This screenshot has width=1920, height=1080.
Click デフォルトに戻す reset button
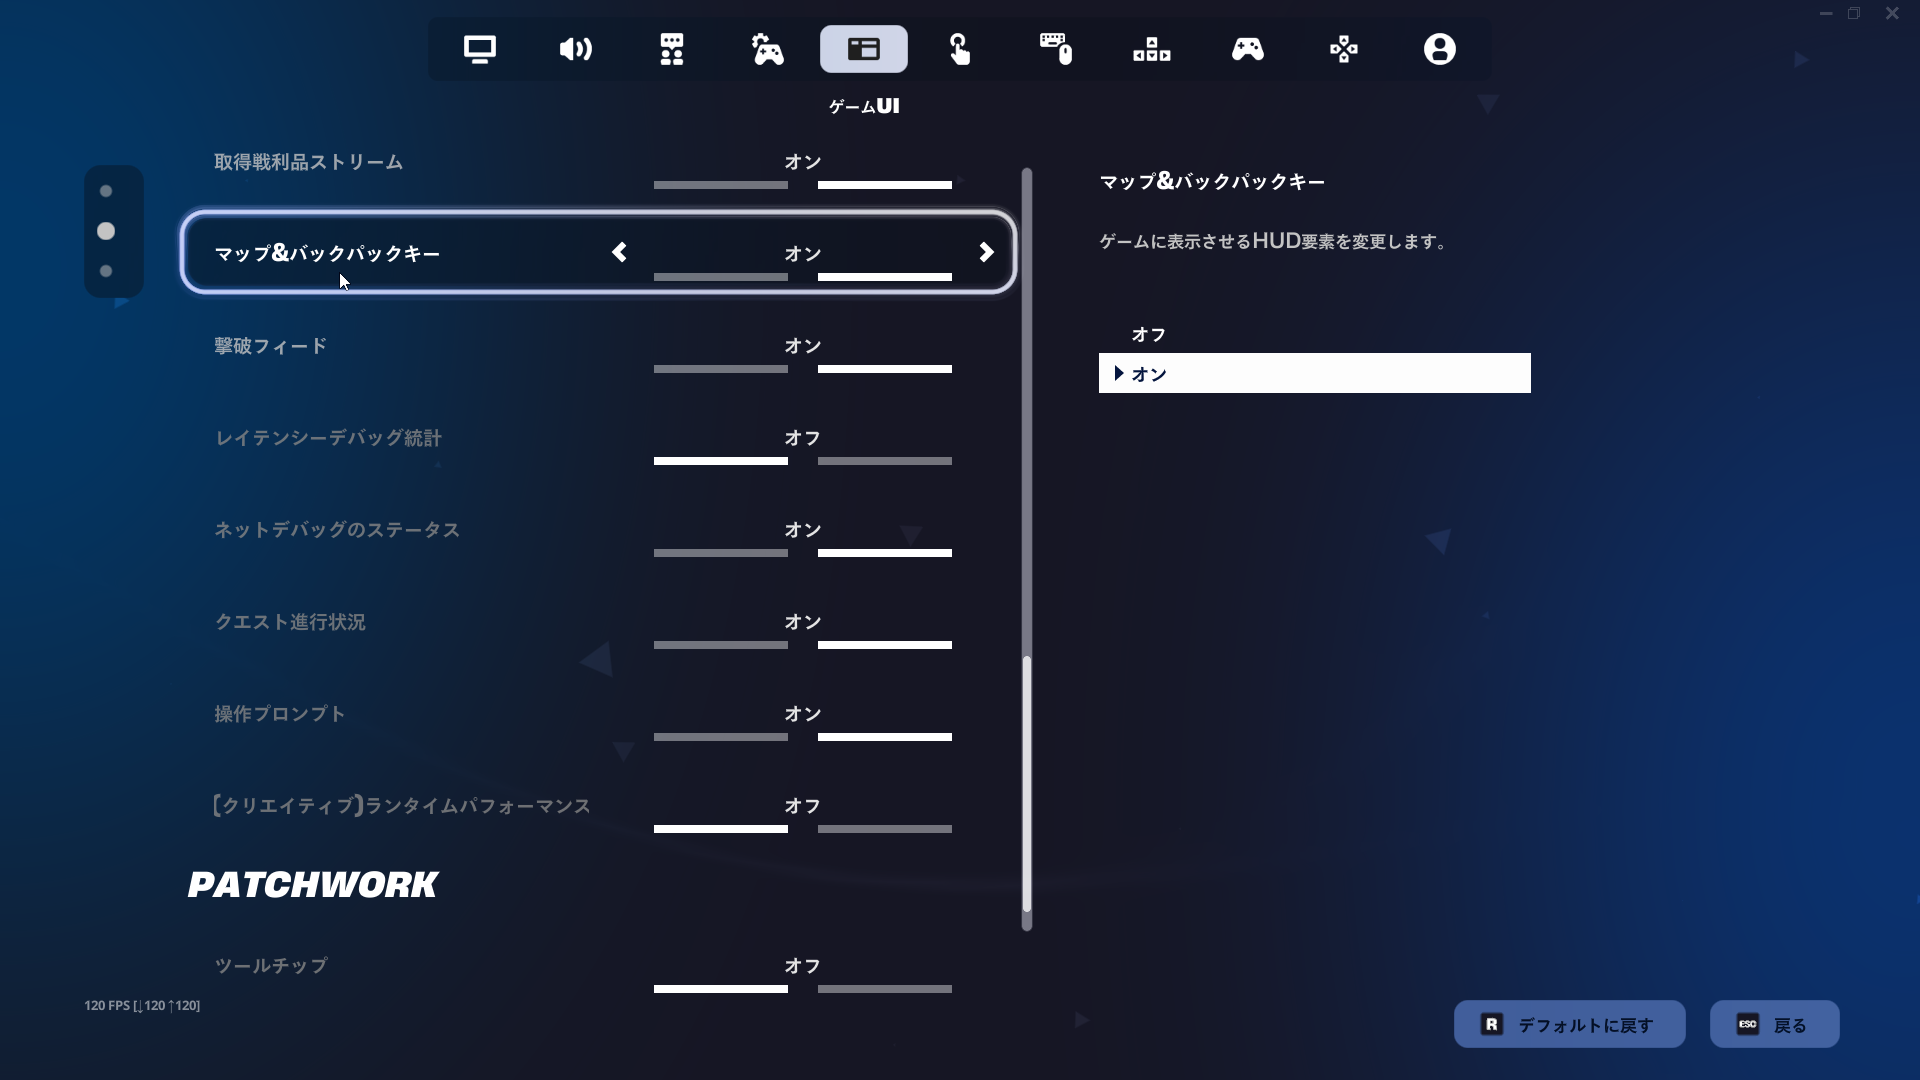1569,1024
